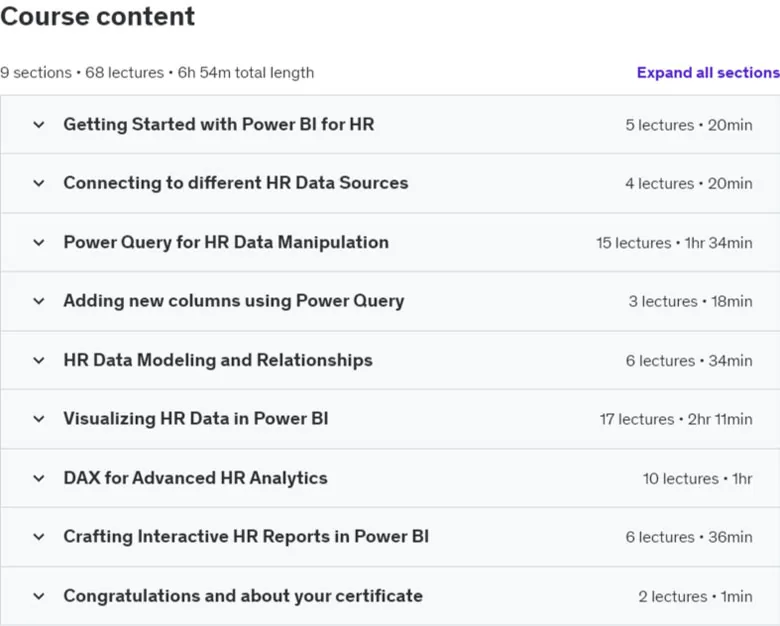780x626 pixels.
Task: Click '10 lectures • 1hr' text
Action: [x=697, y=479]
